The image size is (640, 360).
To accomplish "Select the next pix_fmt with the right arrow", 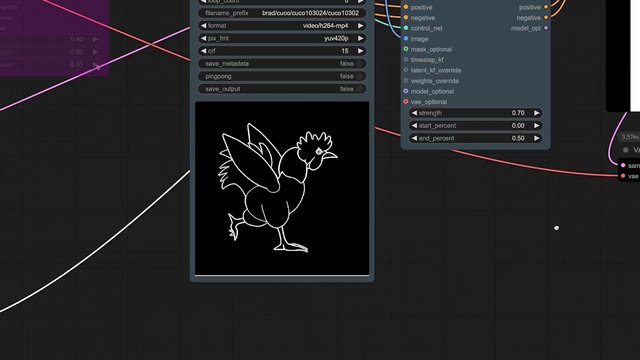I will tap(361, 38).
